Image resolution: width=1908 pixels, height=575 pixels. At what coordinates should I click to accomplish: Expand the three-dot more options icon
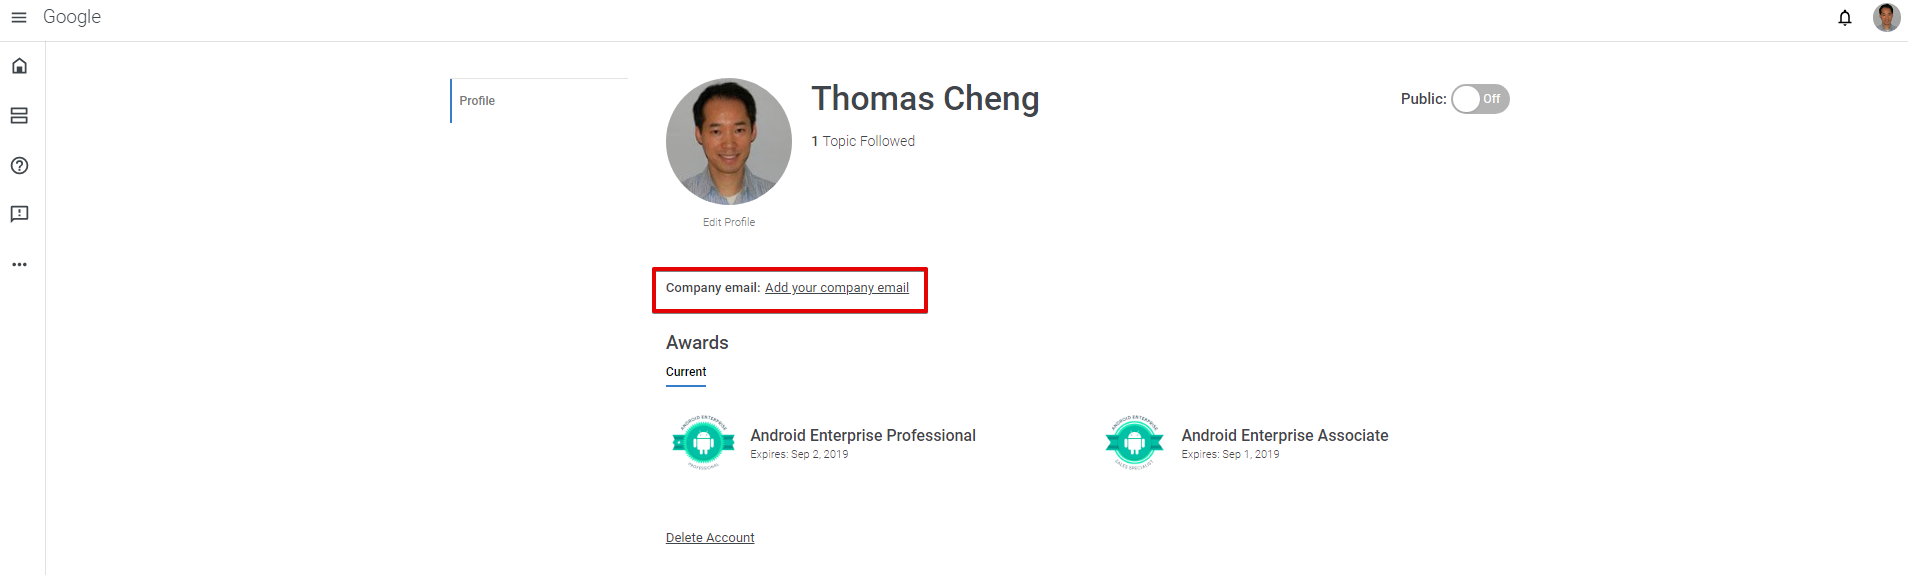click(19, 265)
